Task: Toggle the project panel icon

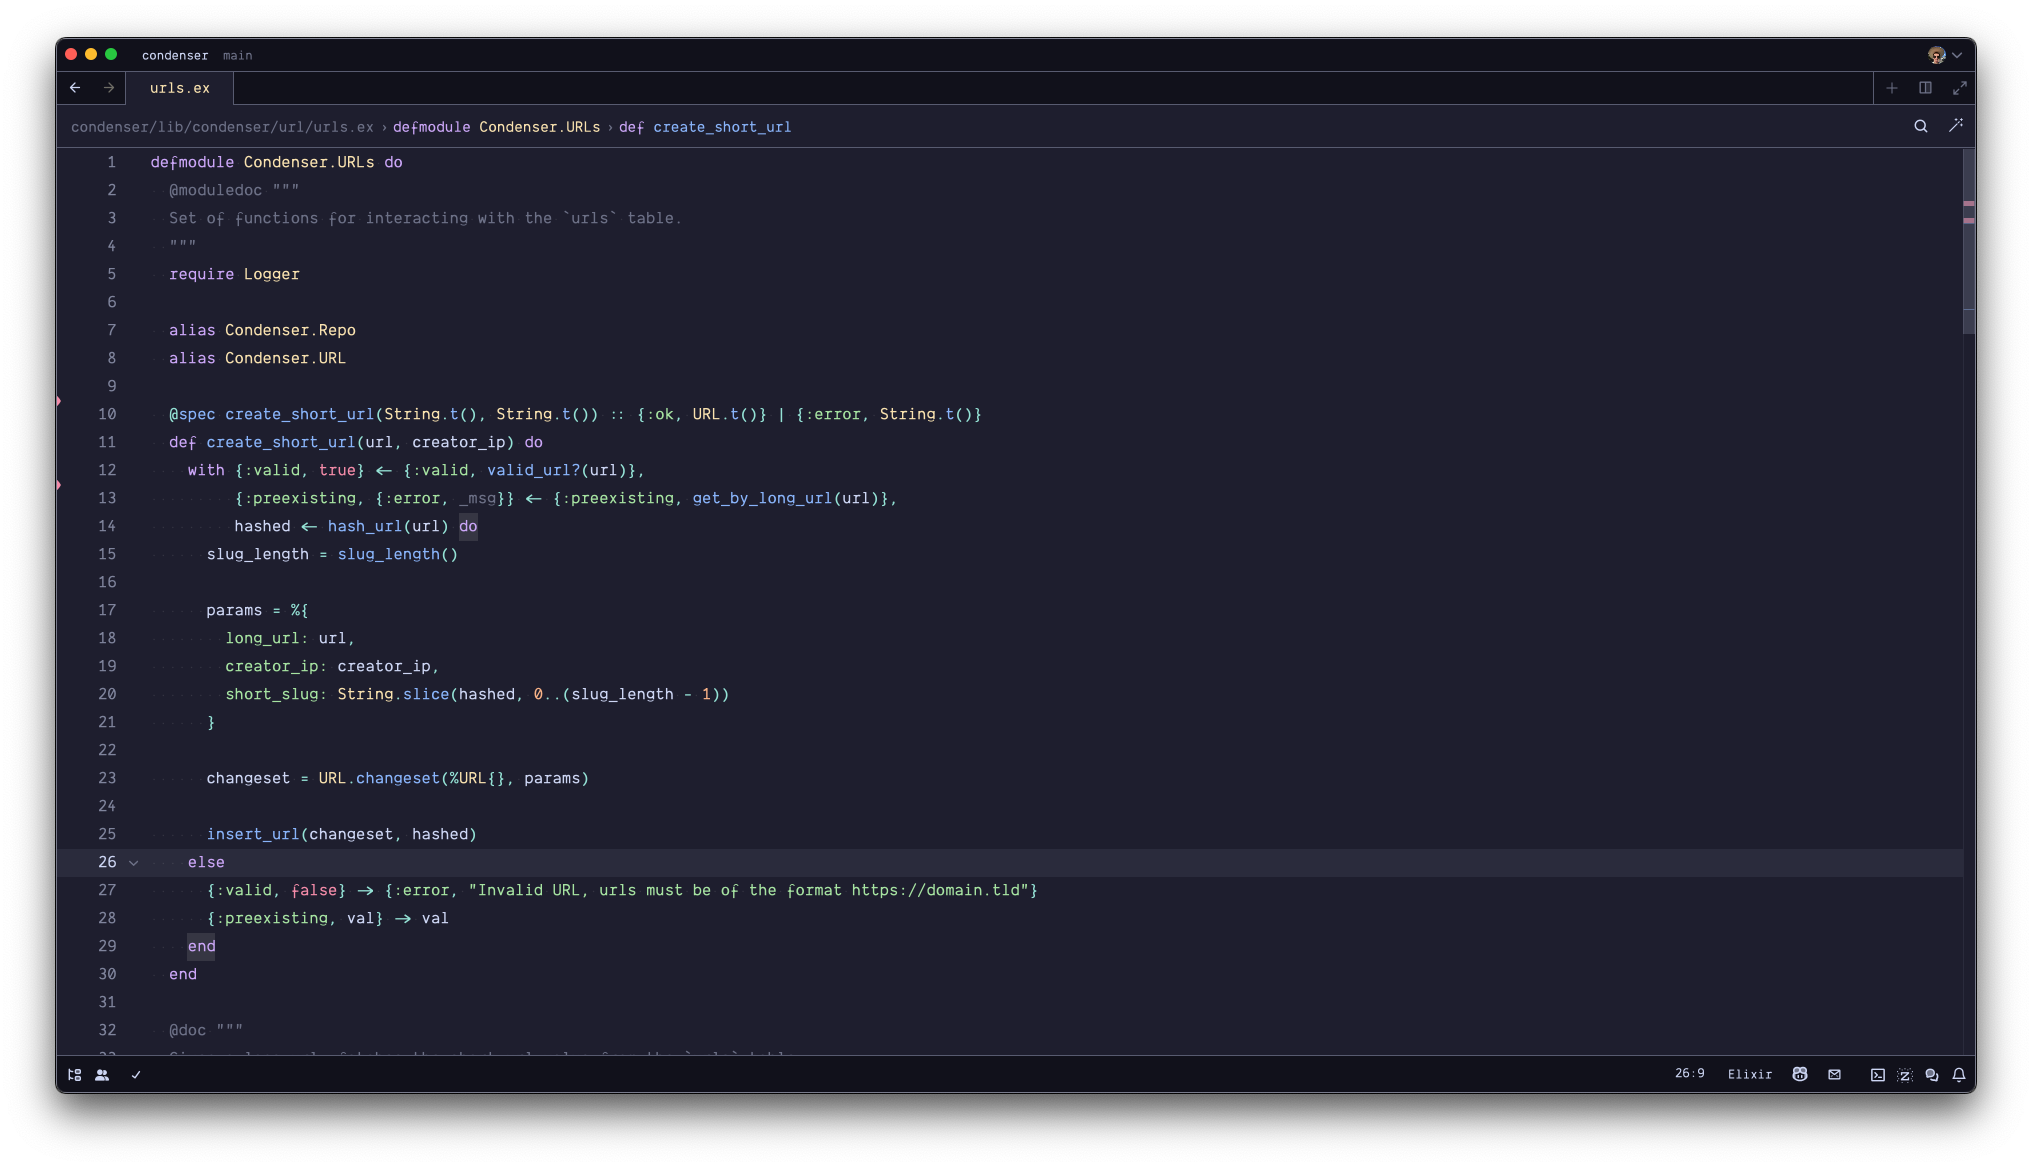Action: pyautogui.click(x=74, y=1075)
